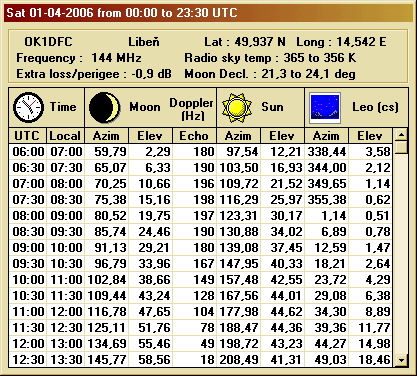
Task: Click Moon azimuth value 145,77
Action: tap(107, 360)
